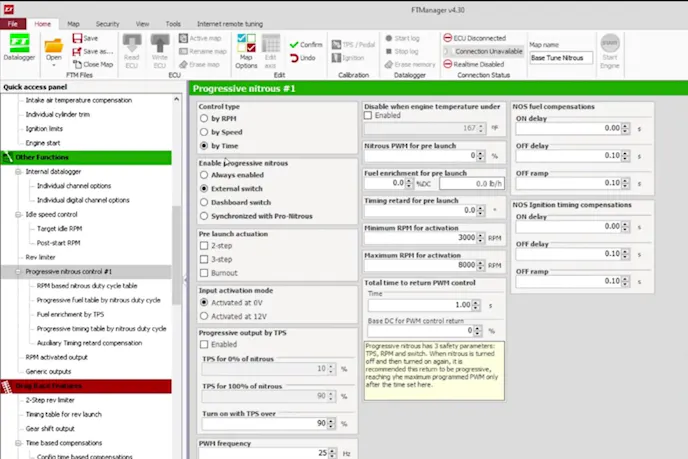
Task: Click the Map name text field
Action: [561, 59]
